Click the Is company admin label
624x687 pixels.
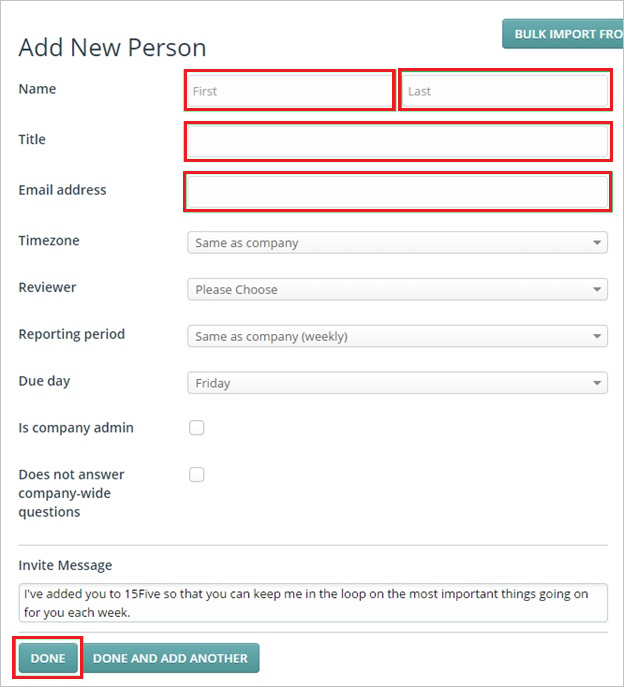coord(76,428)
